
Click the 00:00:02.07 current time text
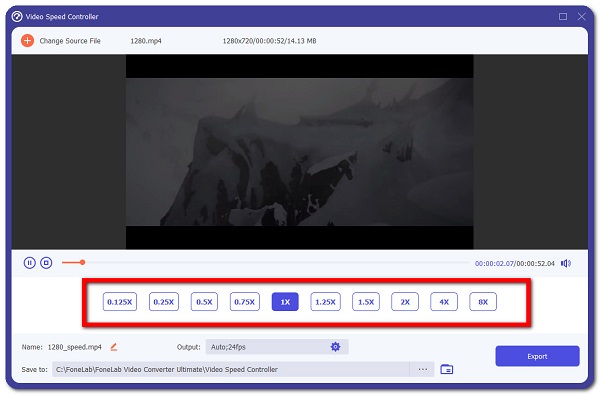click(494, 263)
